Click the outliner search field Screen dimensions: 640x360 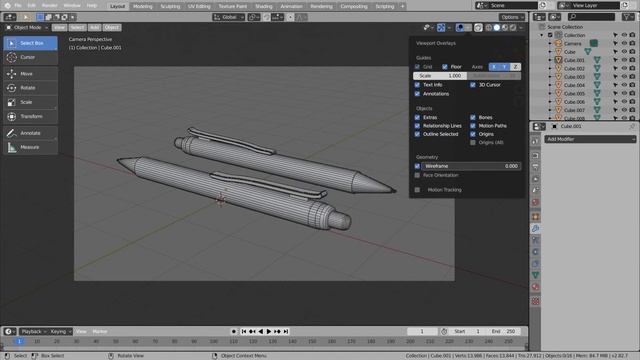point(591,17)
